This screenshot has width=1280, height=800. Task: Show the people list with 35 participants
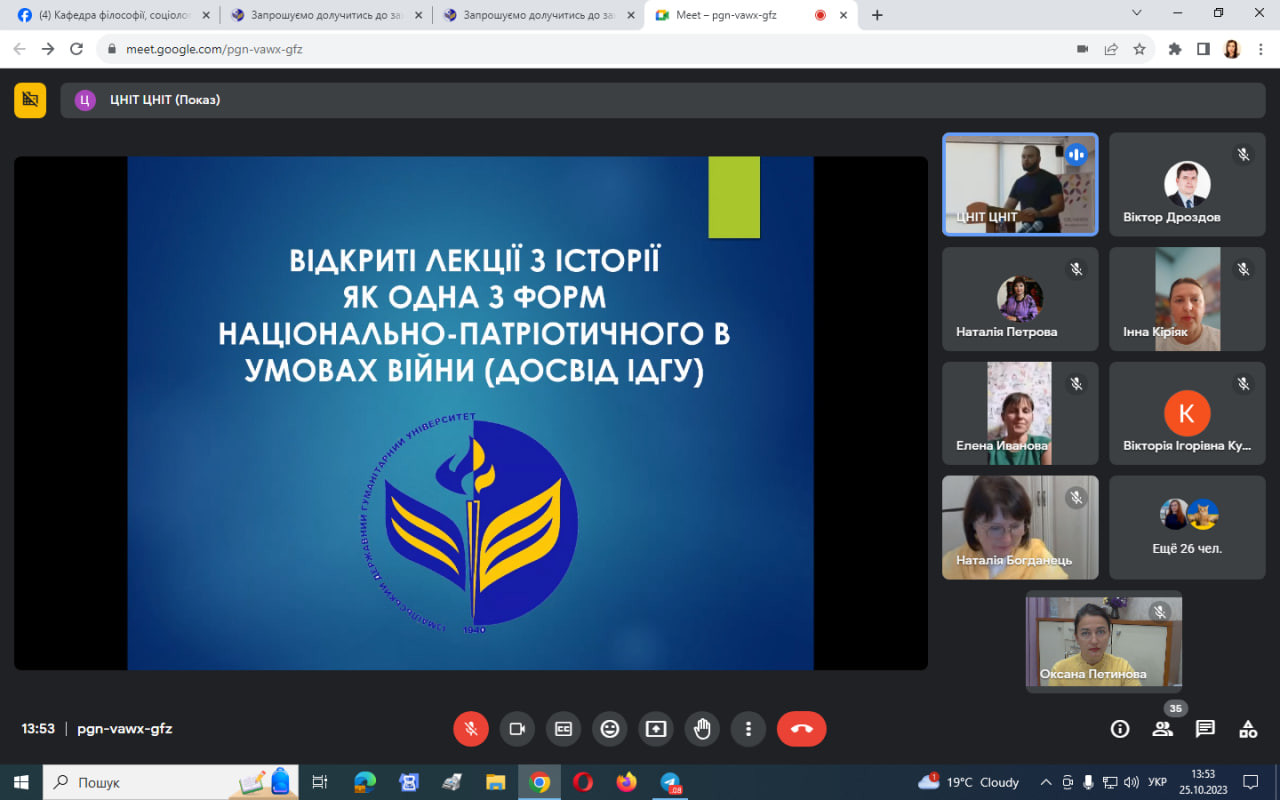pyautogui.click(x=1163, y=729)
